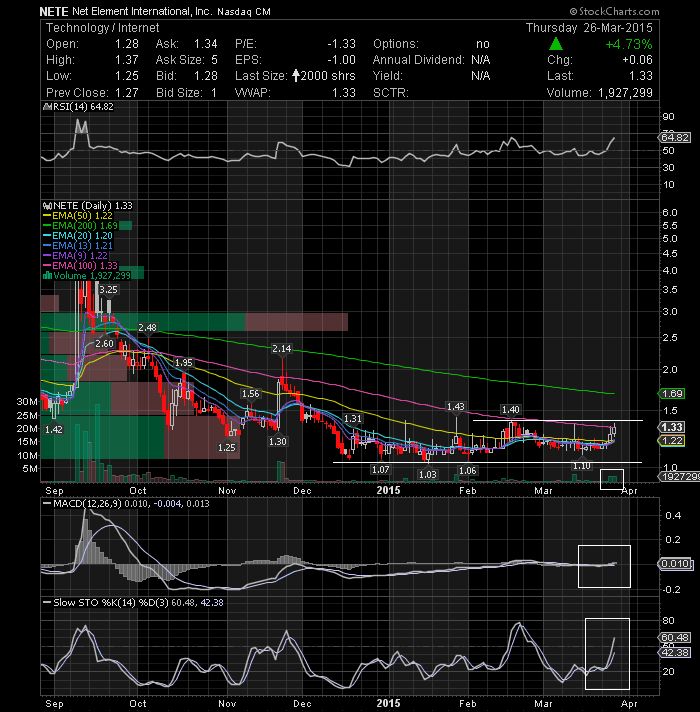Click the 42.38 stochastic axis tag
The width and height of the screenshot is (700, 712).
pyautogui.click(x=675, y=653)
